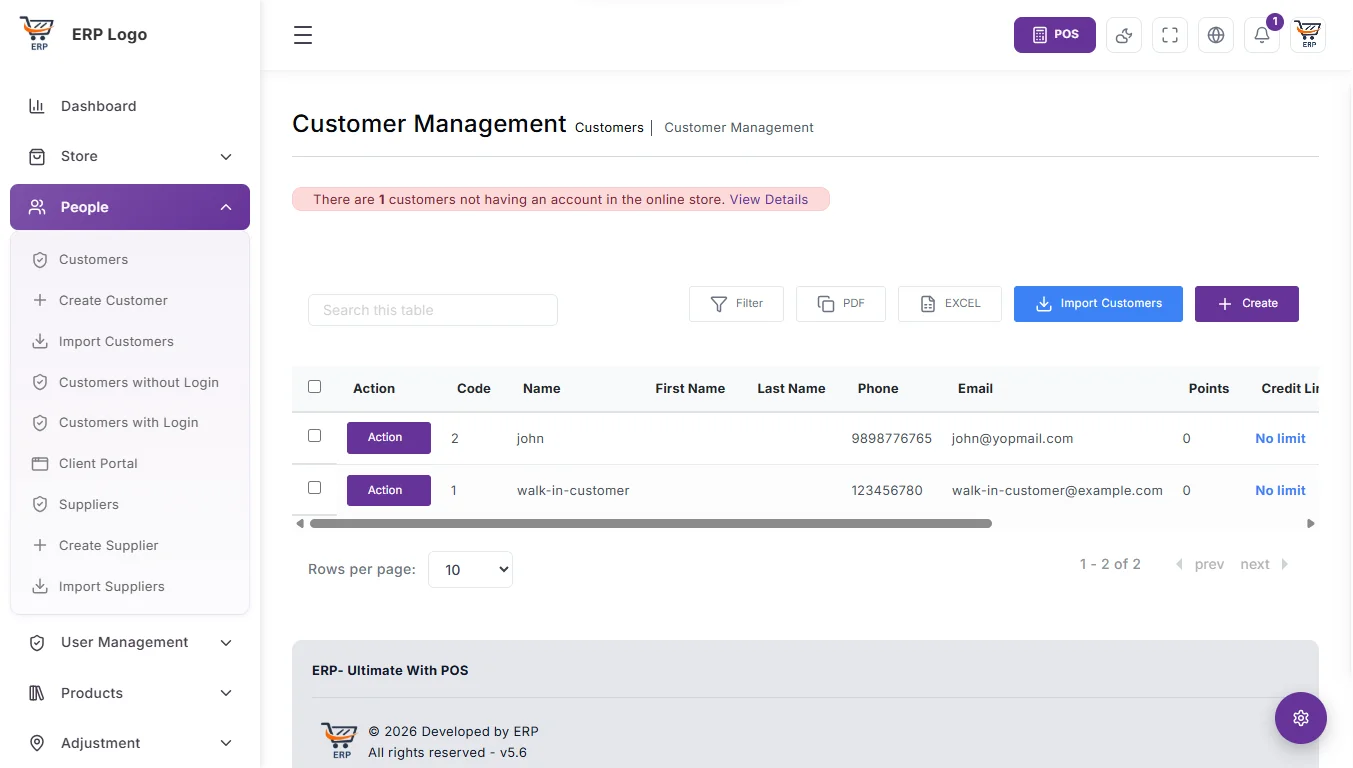
Task: Sort by the Name column header
Action: 542,388
